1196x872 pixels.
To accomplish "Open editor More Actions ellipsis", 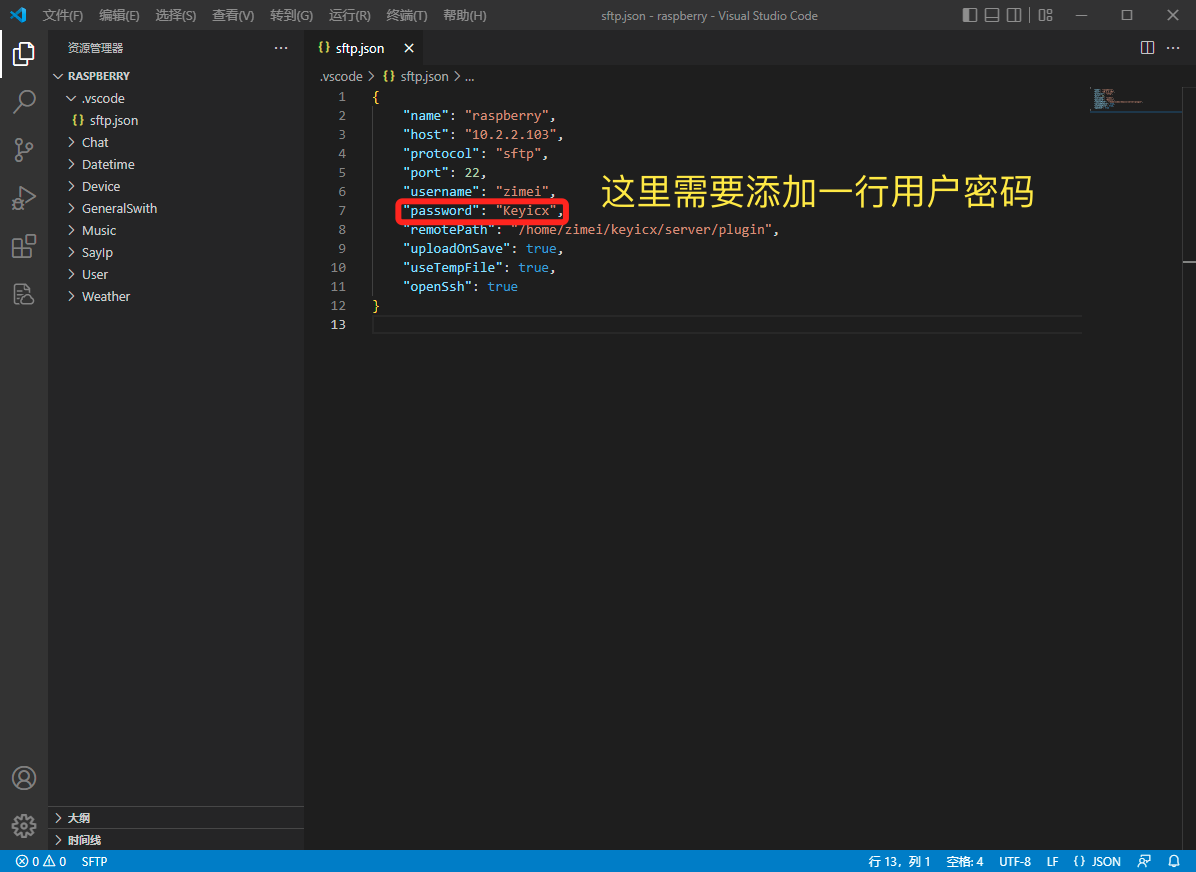I will coord(1173,48).
